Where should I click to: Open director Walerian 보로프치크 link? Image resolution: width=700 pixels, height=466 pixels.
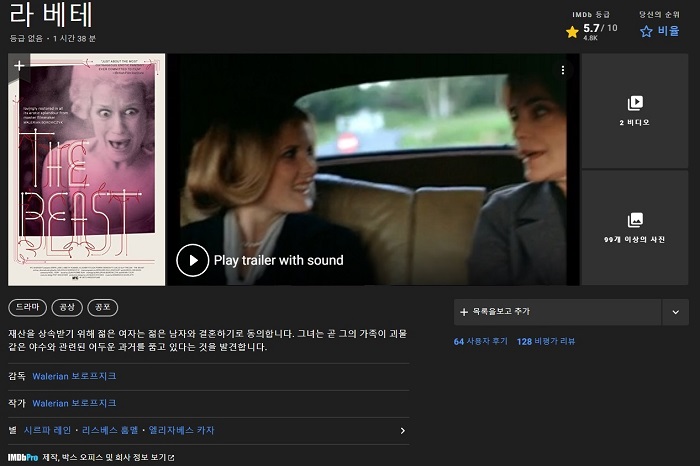pos(74,376)
